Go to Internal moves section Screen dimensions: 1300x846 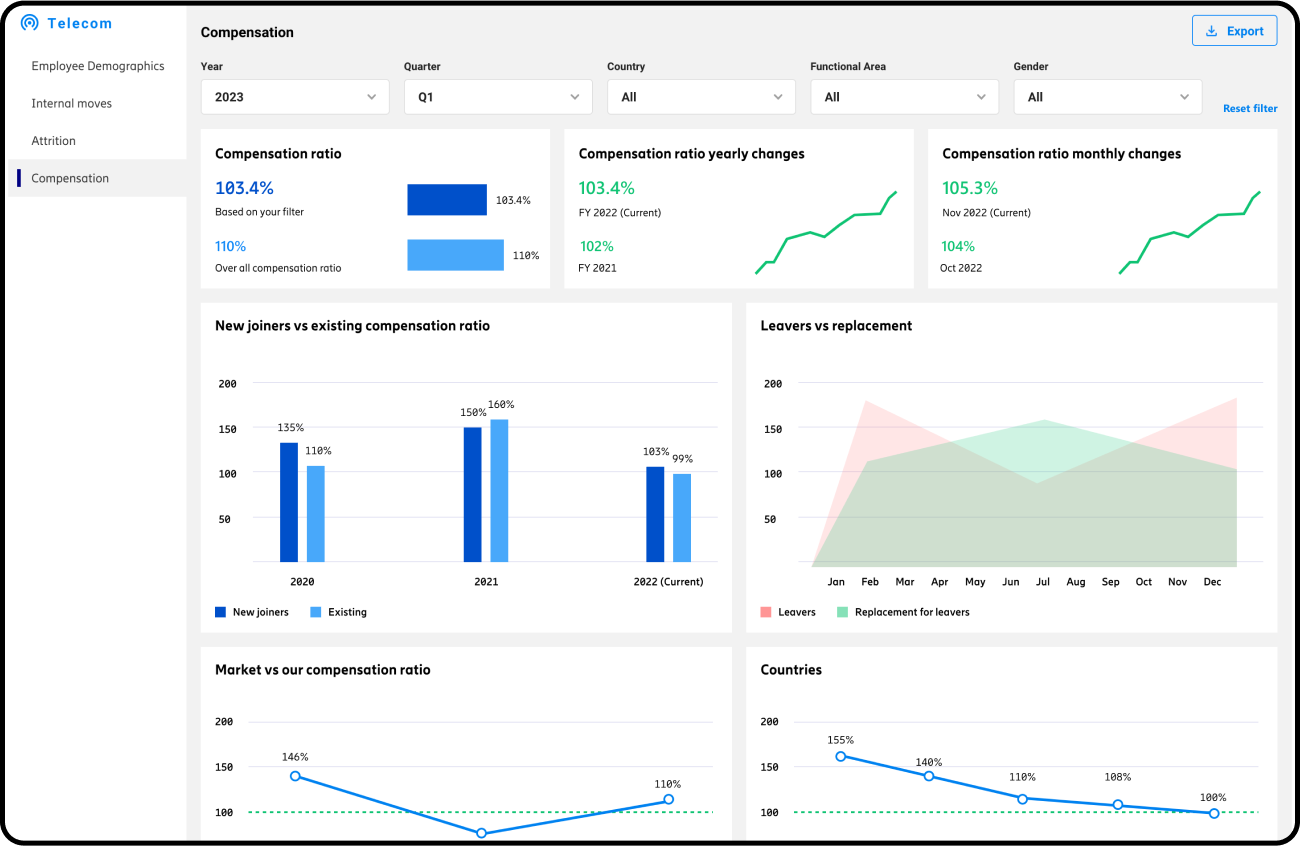[72, 103]
